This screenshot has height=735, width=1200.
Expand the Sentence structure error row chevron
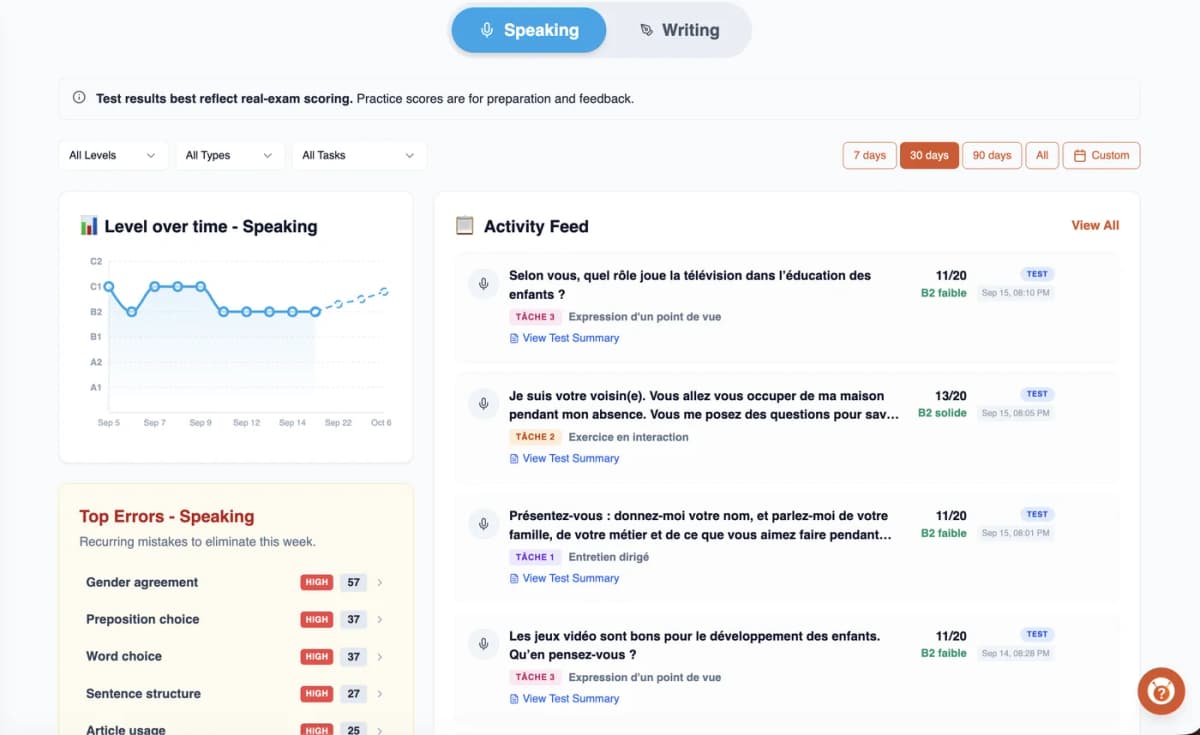click(380, 693)
